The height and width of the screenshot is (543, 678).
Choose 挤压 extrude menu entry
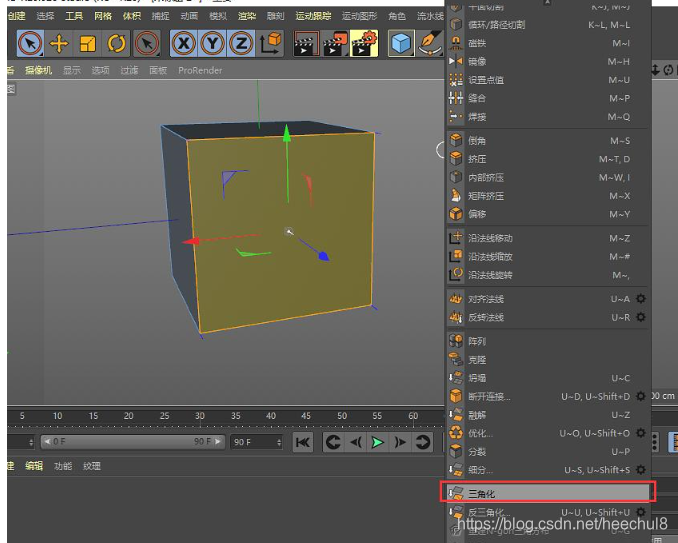[548, 159]
